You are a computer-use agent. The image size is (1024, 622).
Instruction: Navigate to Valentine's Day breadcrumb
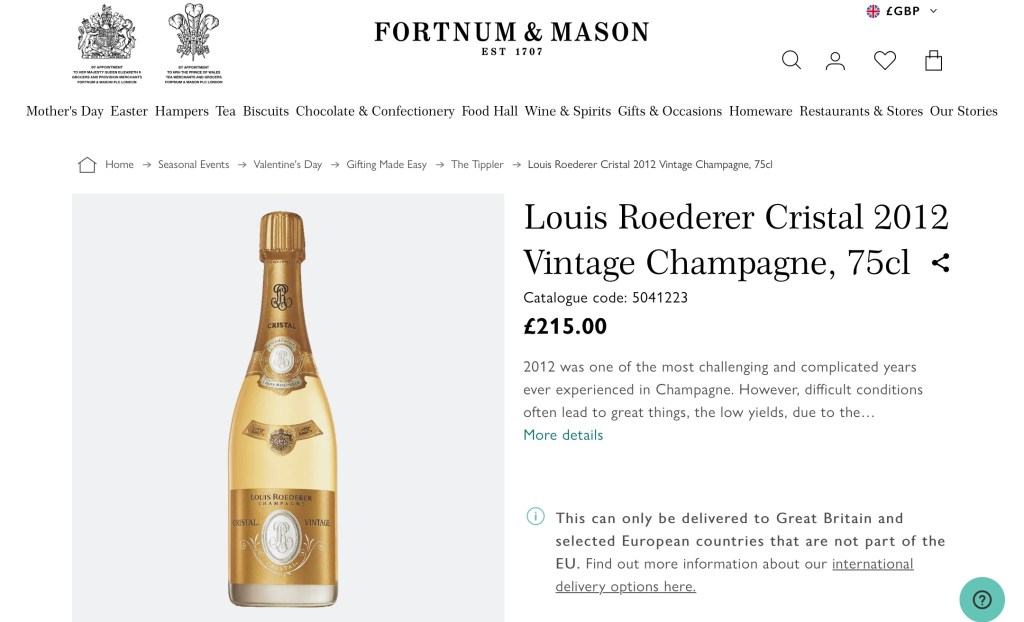tap(287, 164)
